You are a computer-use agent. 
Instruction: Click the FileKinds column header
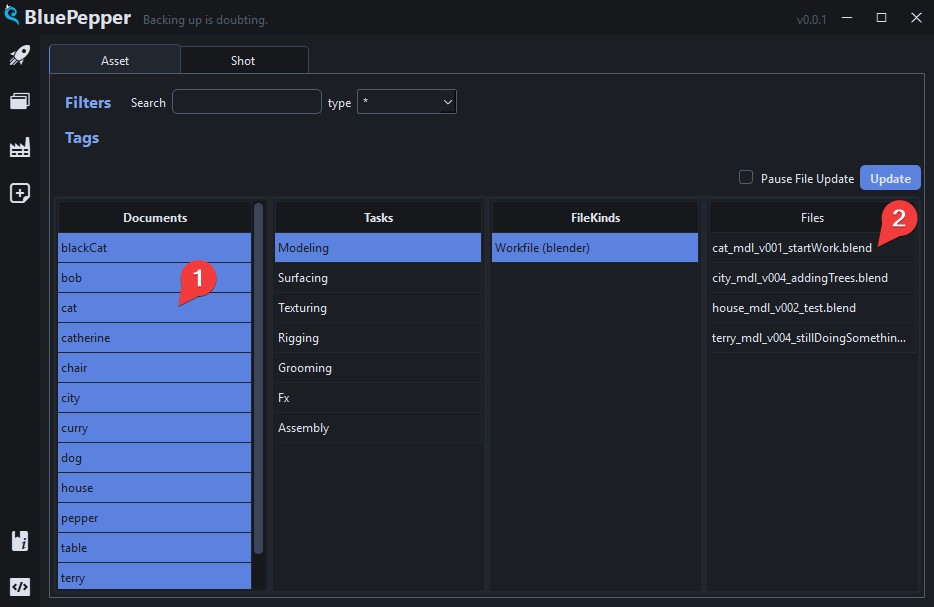594,217
